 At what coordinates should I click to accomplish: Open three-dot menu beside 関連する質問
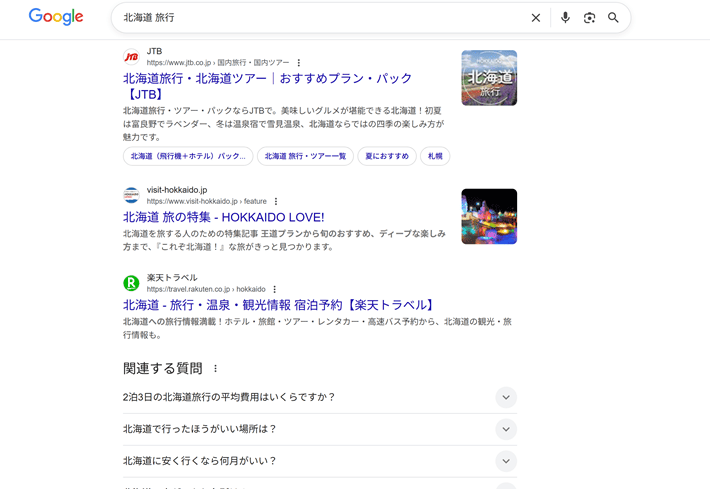pos(216,369)
